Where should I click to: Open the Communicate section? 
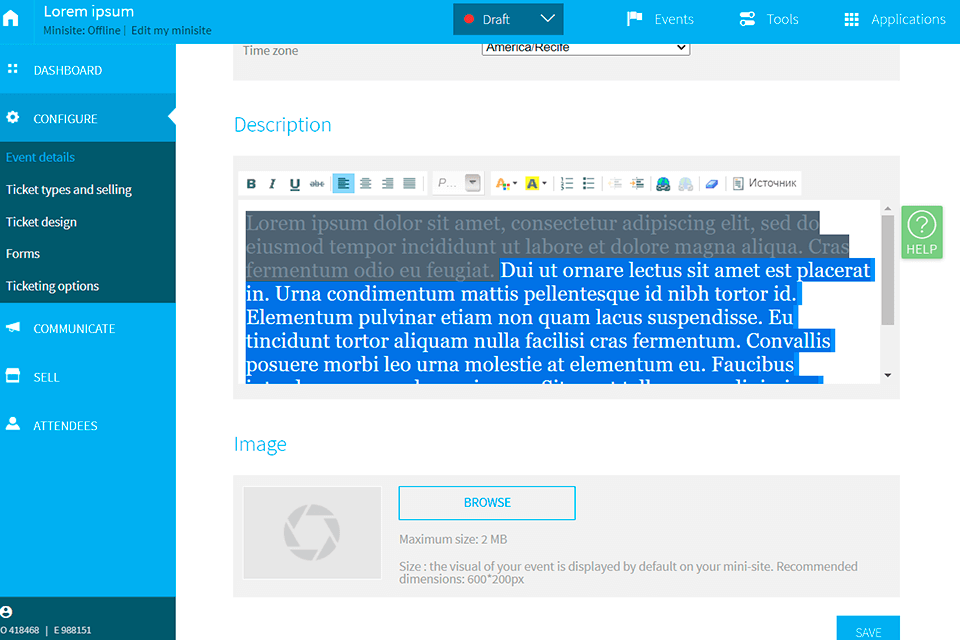tap(88, 328)
